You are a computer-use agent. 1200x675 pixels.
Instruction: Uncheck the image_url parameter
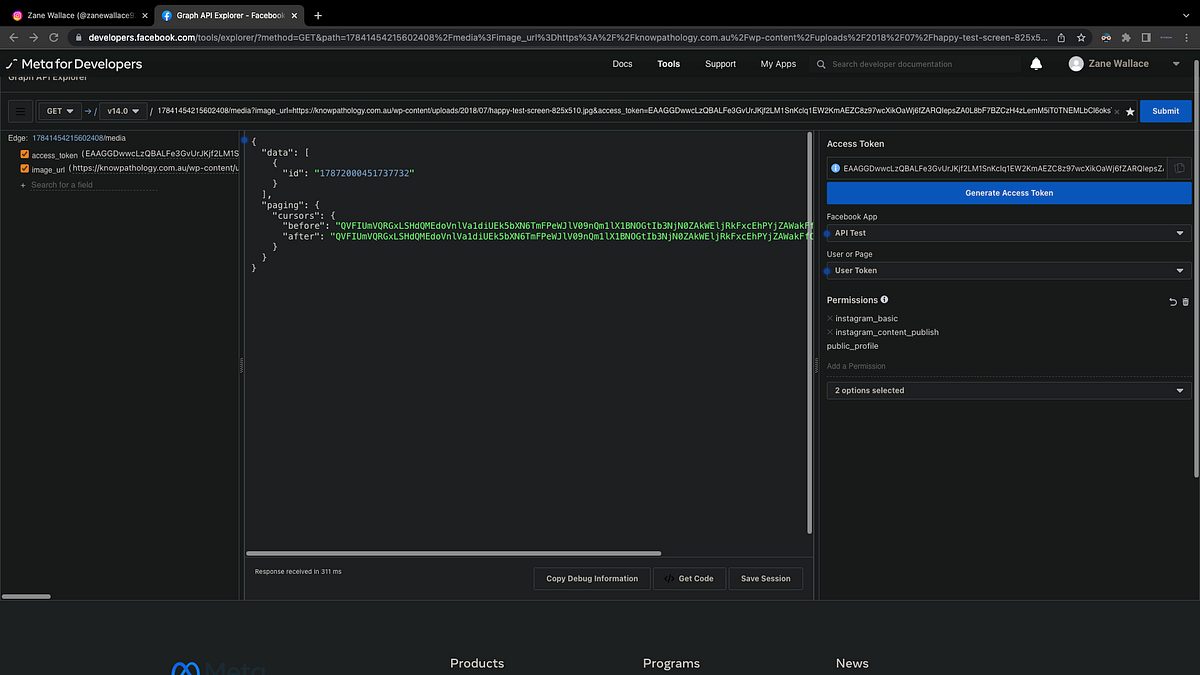click(25, 169)
